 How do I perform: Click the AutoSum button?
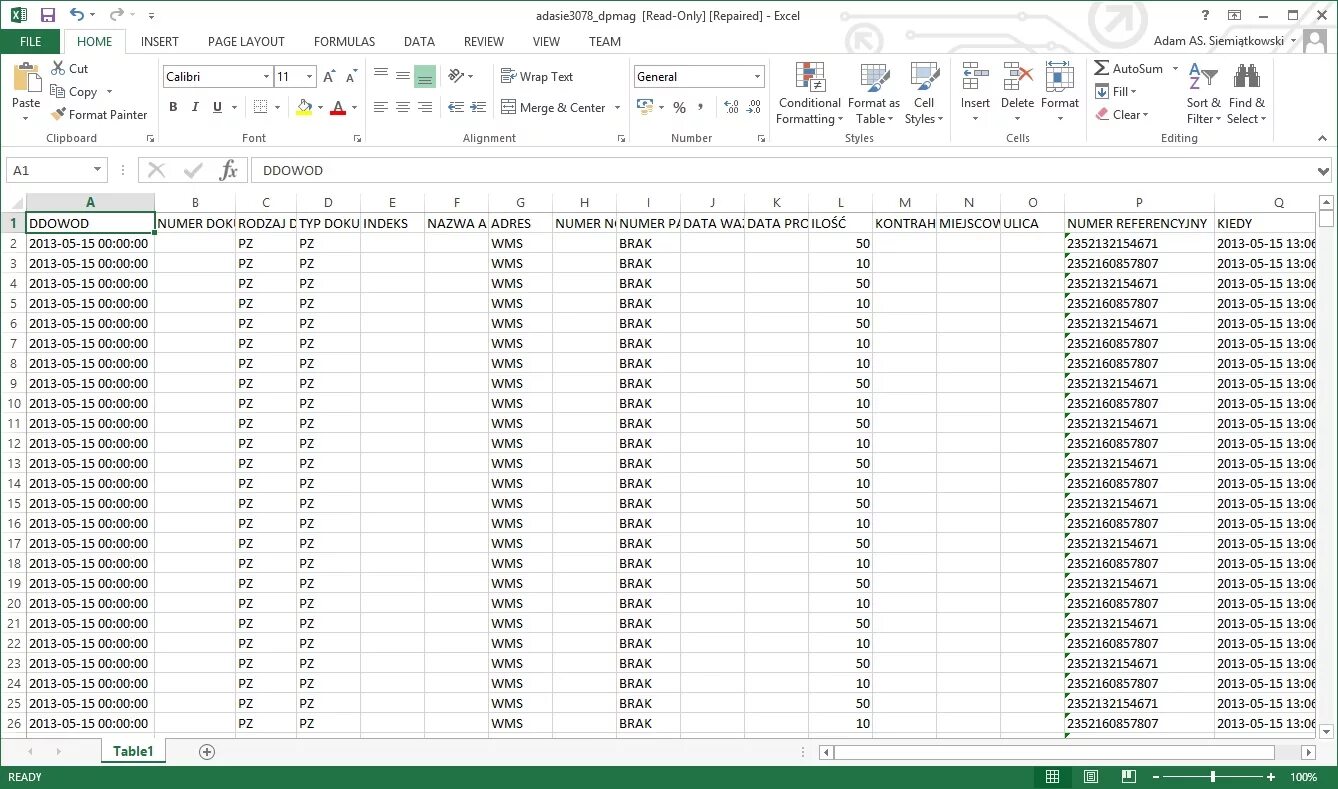tap(1128, 69)
